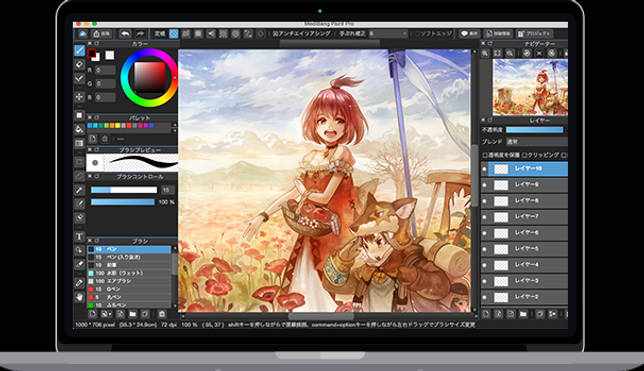This screenshot has height=371, width=644.
Task: Hide レイヤー8 using its visibility dot
Action: pos(485,201)
